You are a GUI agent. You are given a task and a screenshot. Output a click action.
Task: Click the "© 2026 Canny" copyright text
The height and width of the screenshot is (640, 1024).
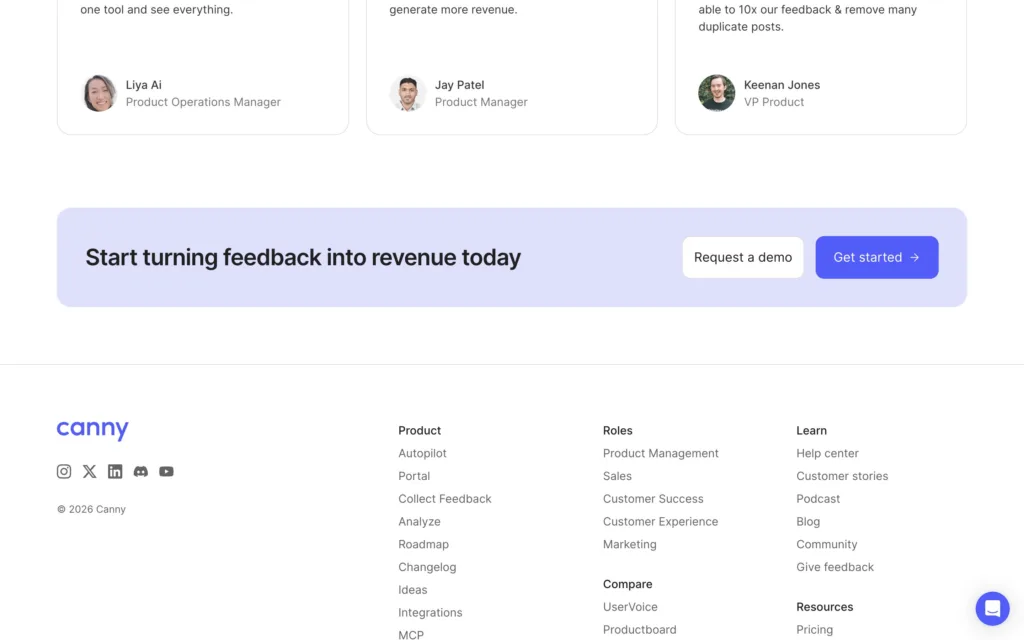click(91, 509)
